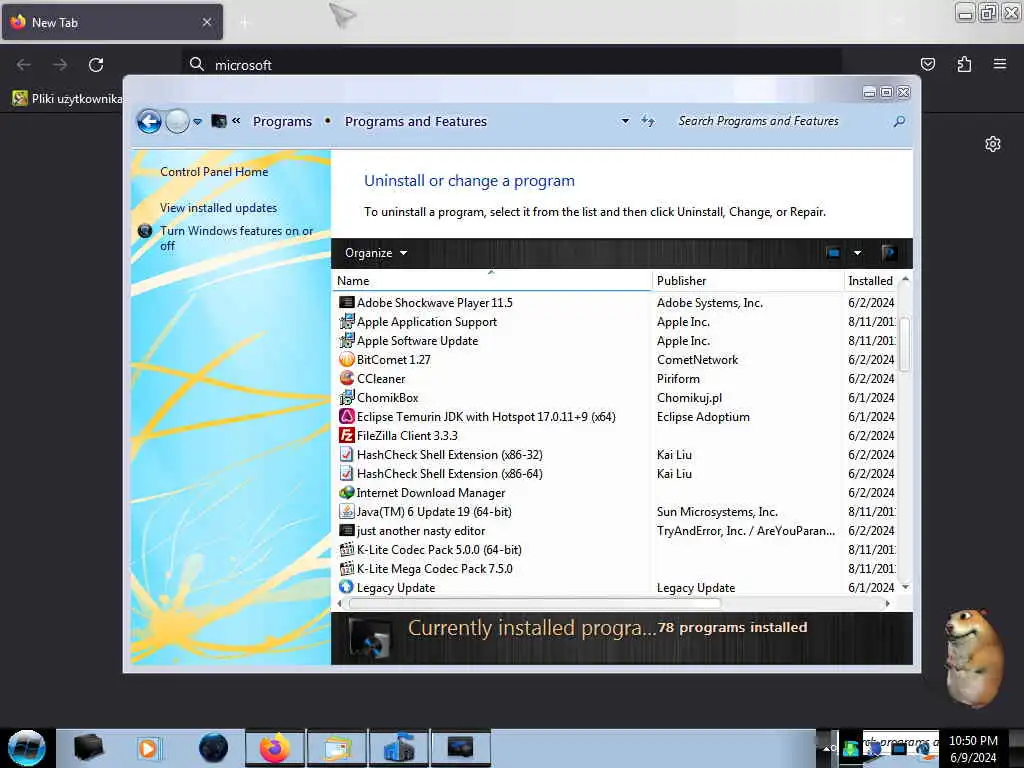Click the scroll down arrow of list

click(905, 587)
